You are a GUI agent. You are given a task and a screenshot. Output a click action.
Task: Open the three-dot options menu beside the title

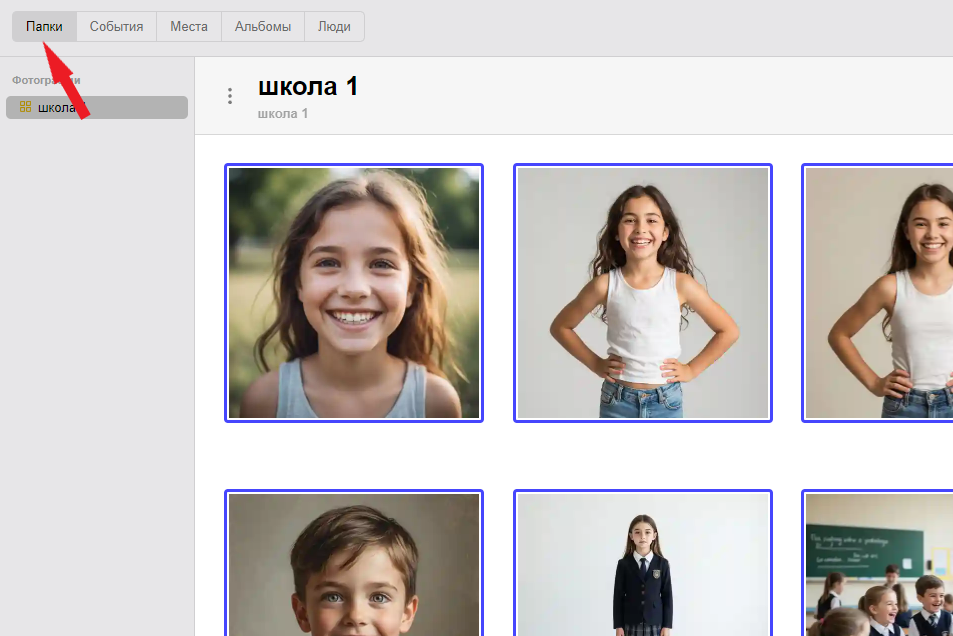[230, 96]
